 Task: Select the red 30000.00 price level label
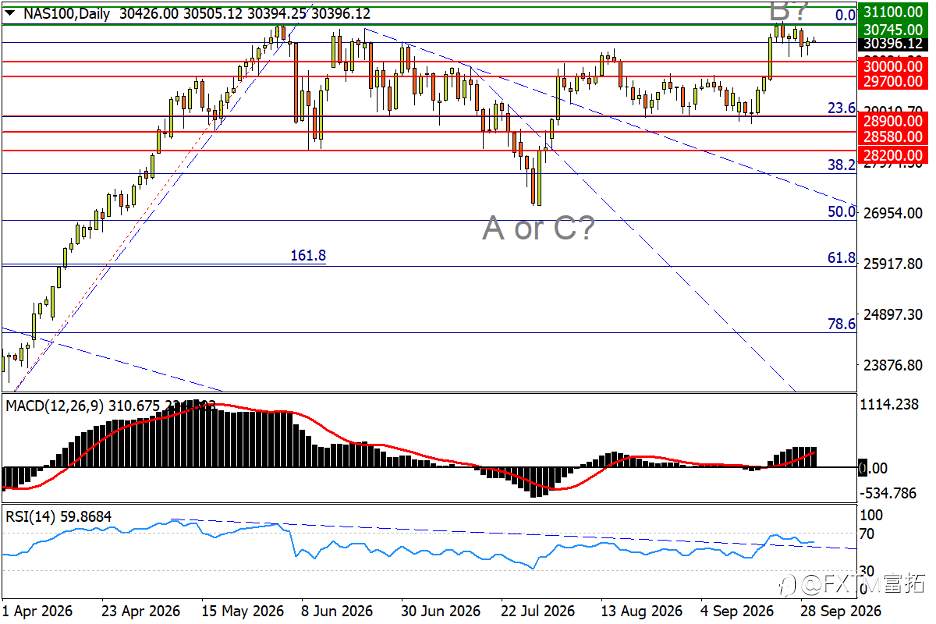[x=893, y=66]
